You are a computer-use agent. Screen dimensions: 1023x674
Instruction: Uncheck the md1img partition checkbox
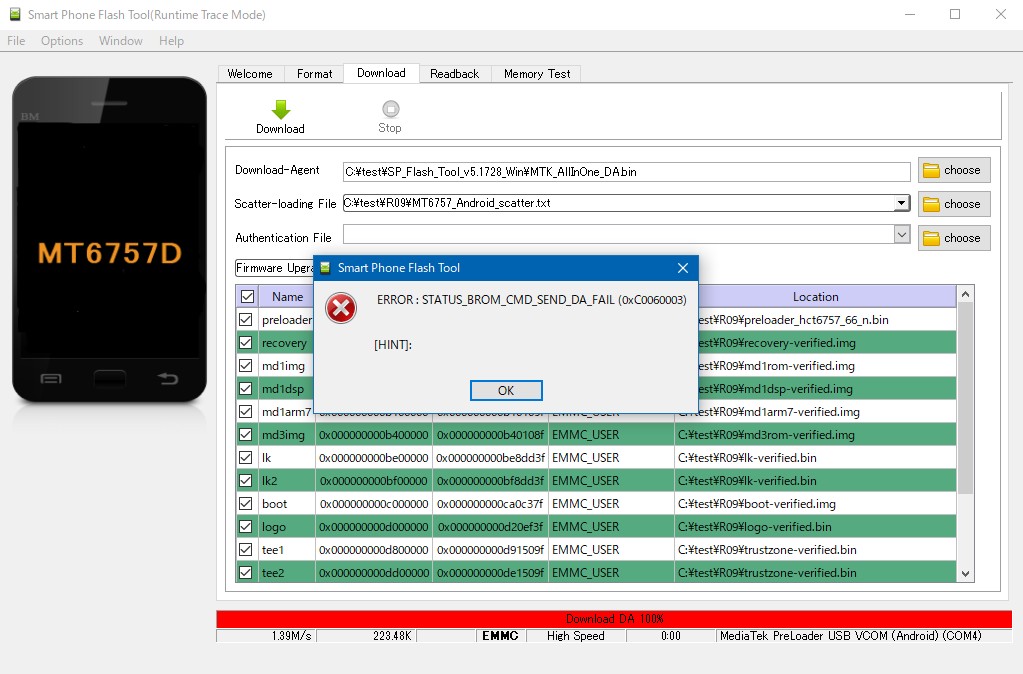pyautogui.click(x=245, y=365)
